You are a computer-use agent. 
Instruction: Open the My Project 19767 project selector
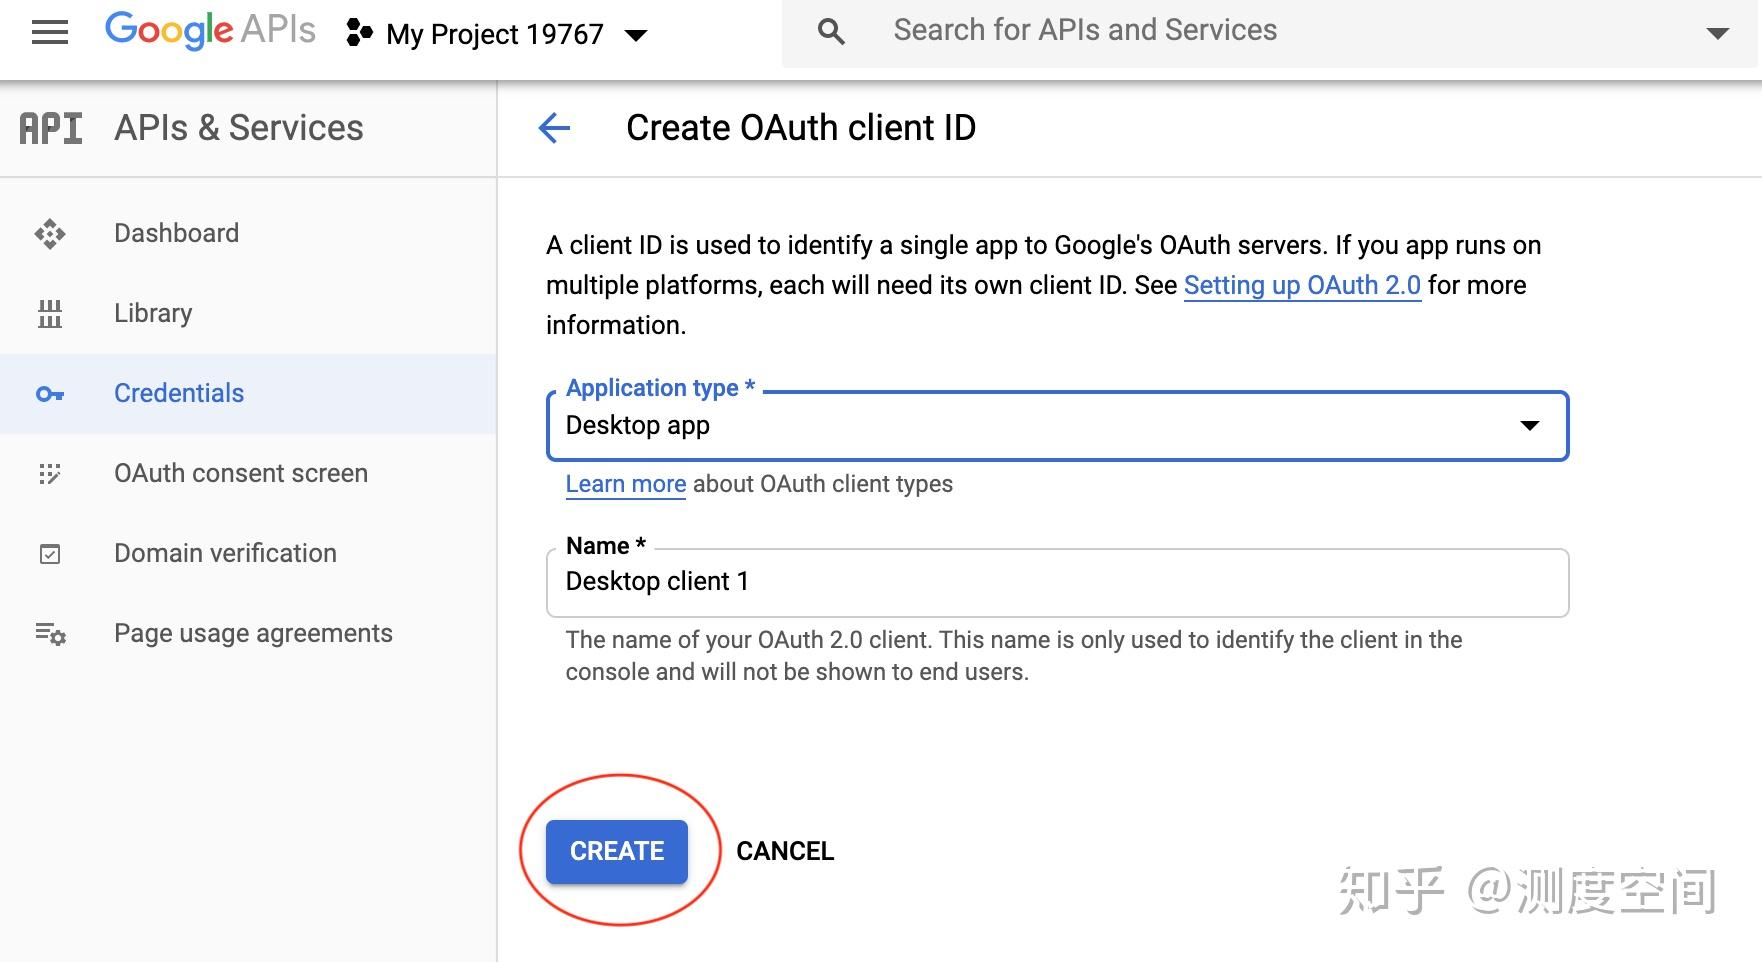point(497,34)
